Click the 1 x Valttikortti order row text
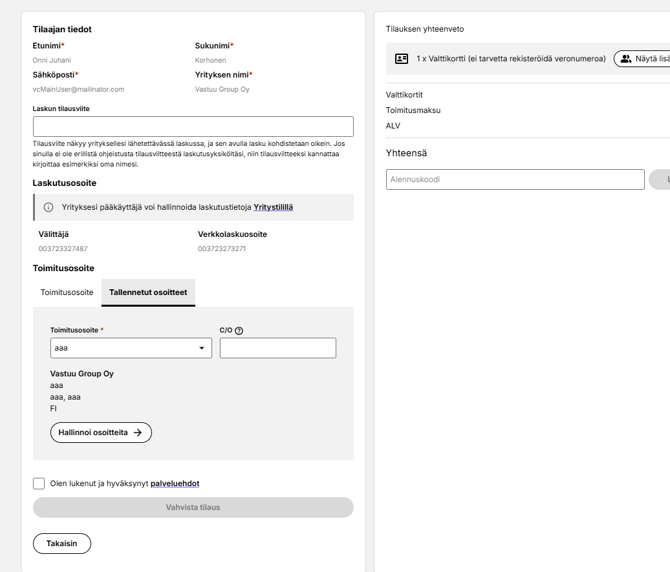Image resolution: width=670 pixels, height=572 pixels. click(511, 59)
